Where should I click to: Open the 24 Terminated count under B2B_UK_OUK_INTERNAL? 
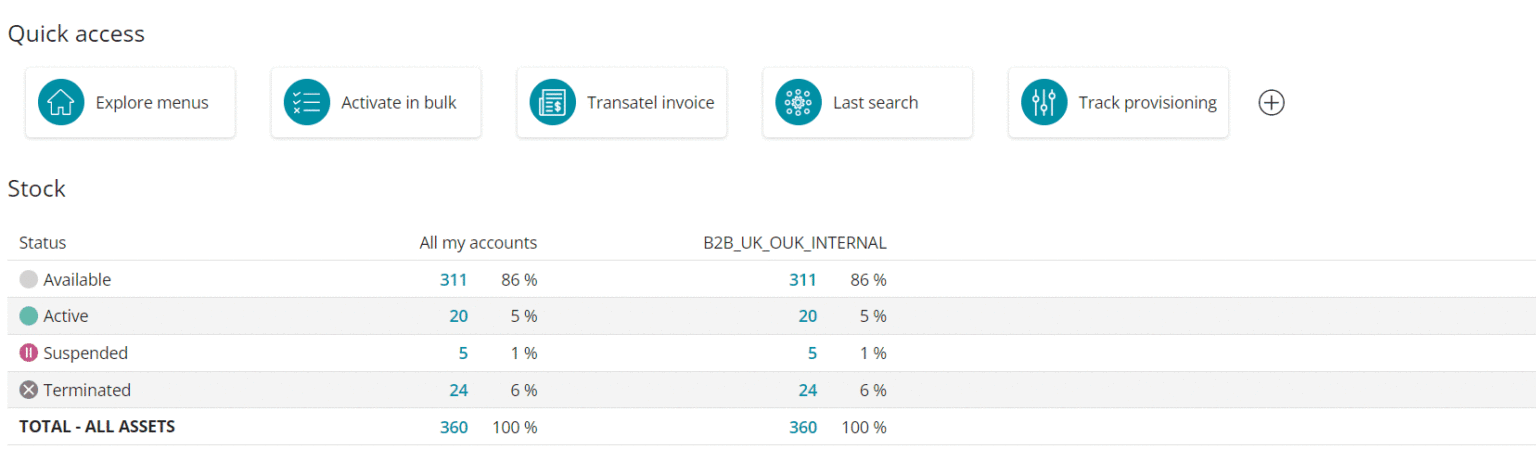click(807, 390)
